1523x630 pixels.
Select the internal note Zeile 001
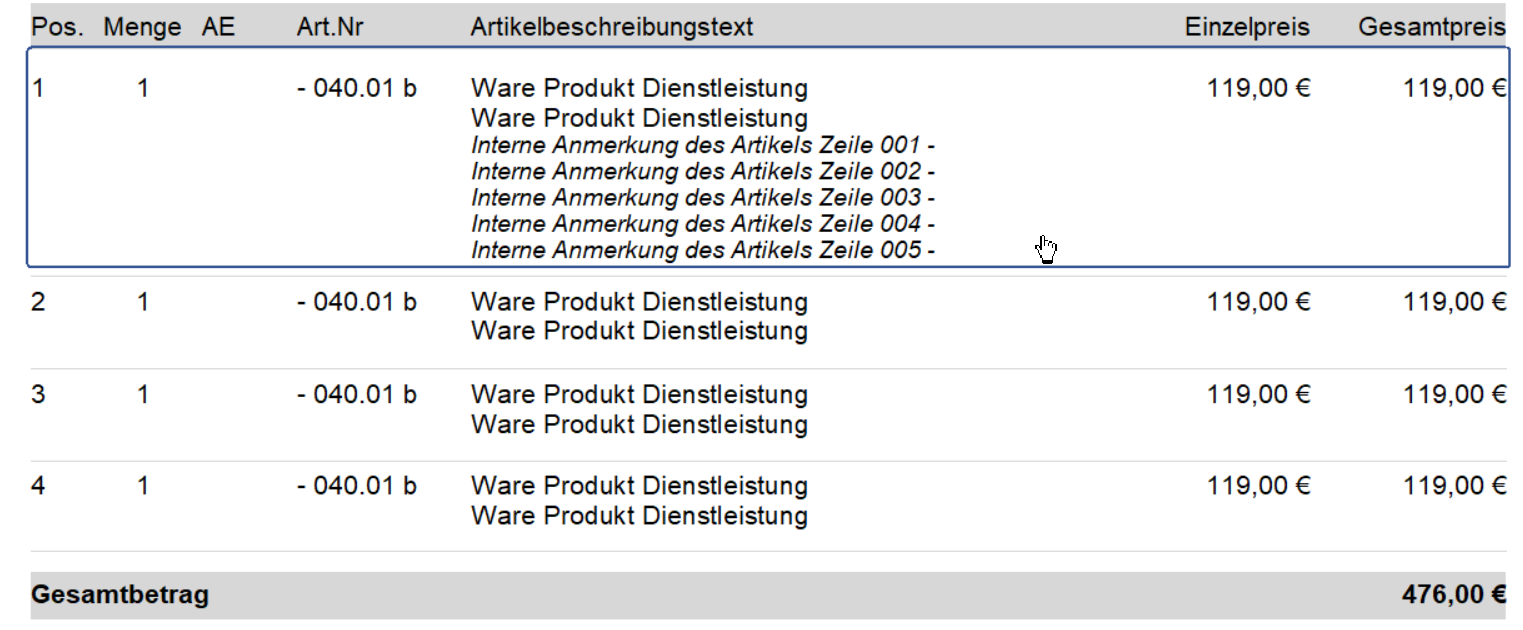[x=703, y=146]
